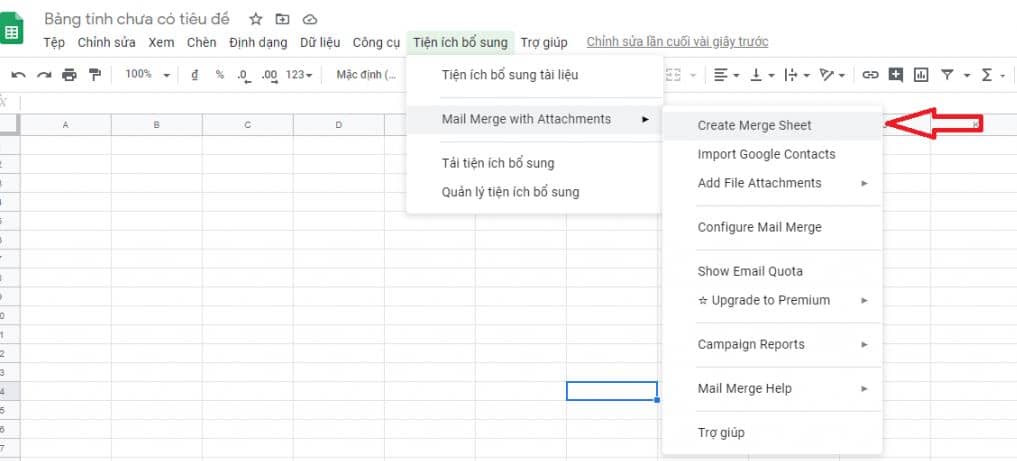Expand the text rotation dropdown arrow
The height and width of the screenshot is (461, 1017).
coord(841,76)
